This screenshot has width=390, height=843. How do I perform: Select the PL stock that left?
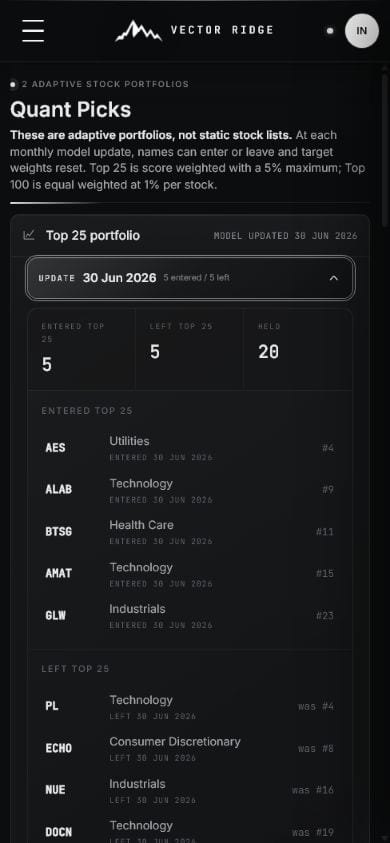190,706
